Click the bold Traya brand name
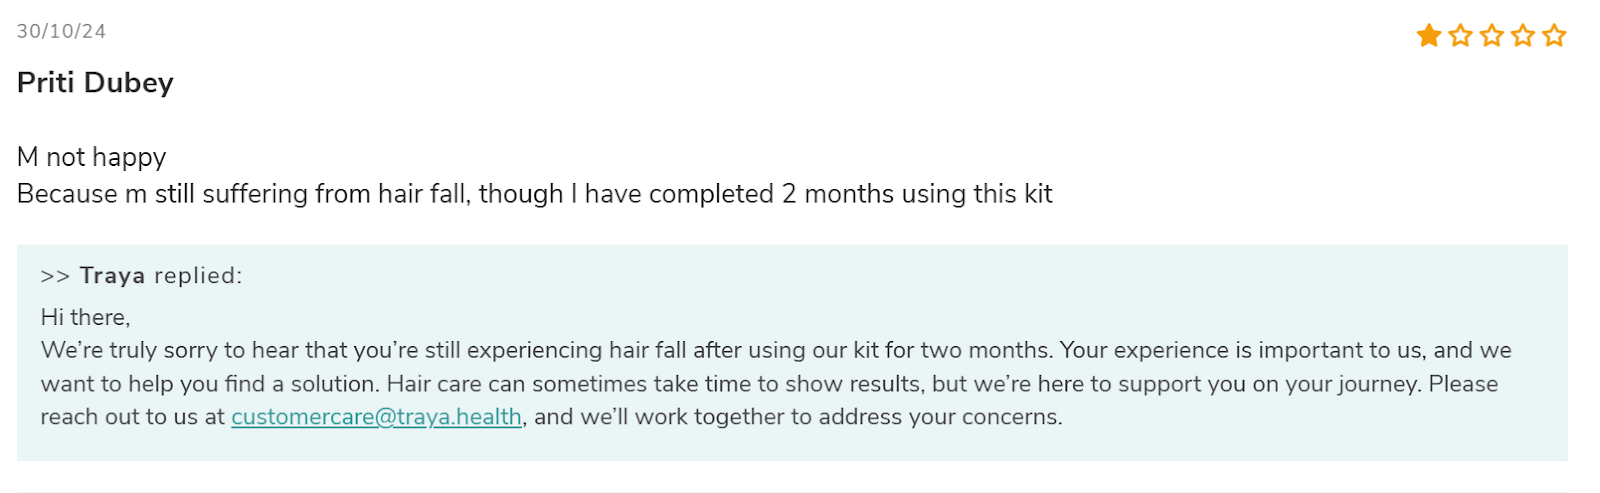Image resolution: width=1600 pixels, height=493 pixels. click(x=112, y=275)
